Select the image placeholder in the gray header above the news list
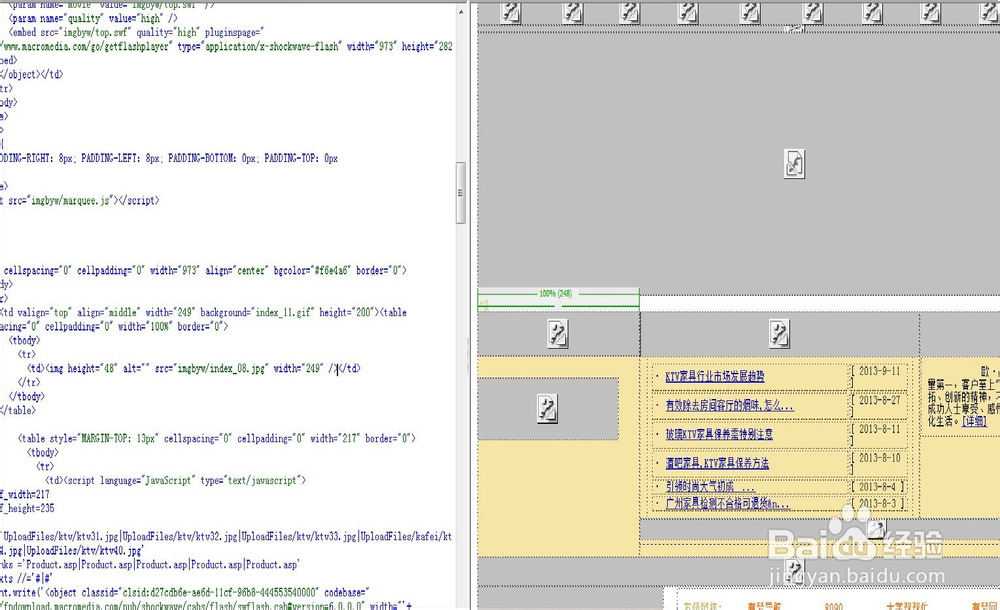This screenshot has width=1000, height=610. (x=779, y=334)
